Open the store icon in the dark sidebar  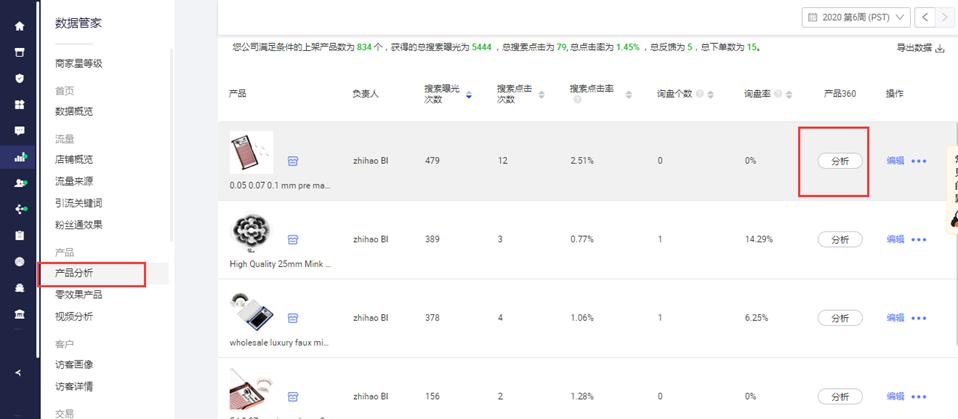[20, 53]
